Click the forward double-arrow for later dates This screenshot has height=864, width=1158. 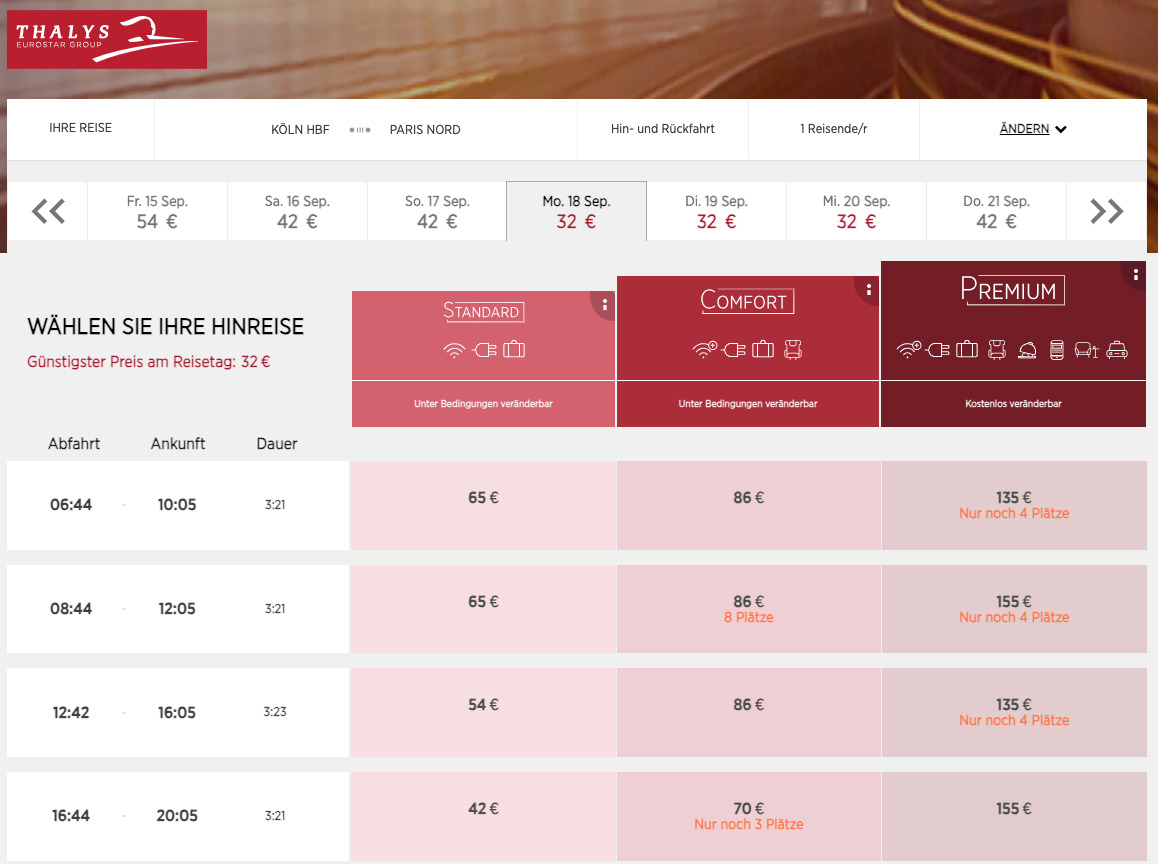pyautogui.click(x=1106, y=210)
